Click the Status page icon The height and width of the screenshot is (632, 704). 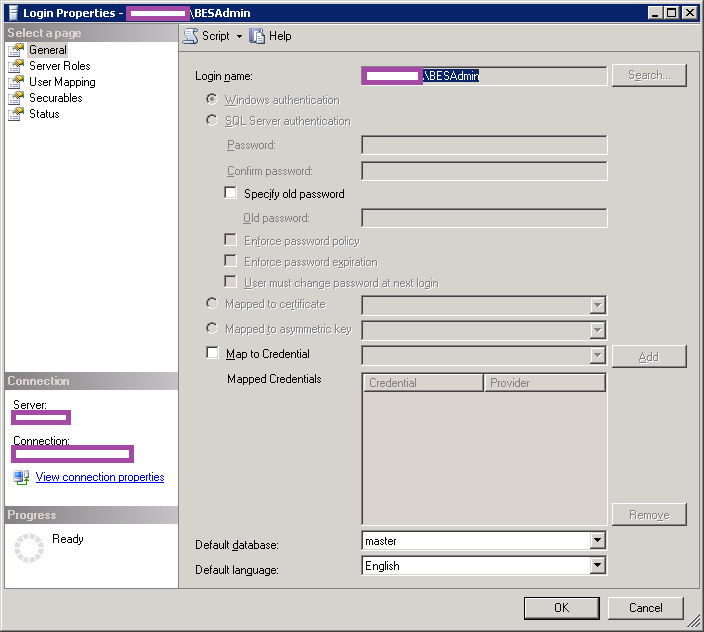16,114
